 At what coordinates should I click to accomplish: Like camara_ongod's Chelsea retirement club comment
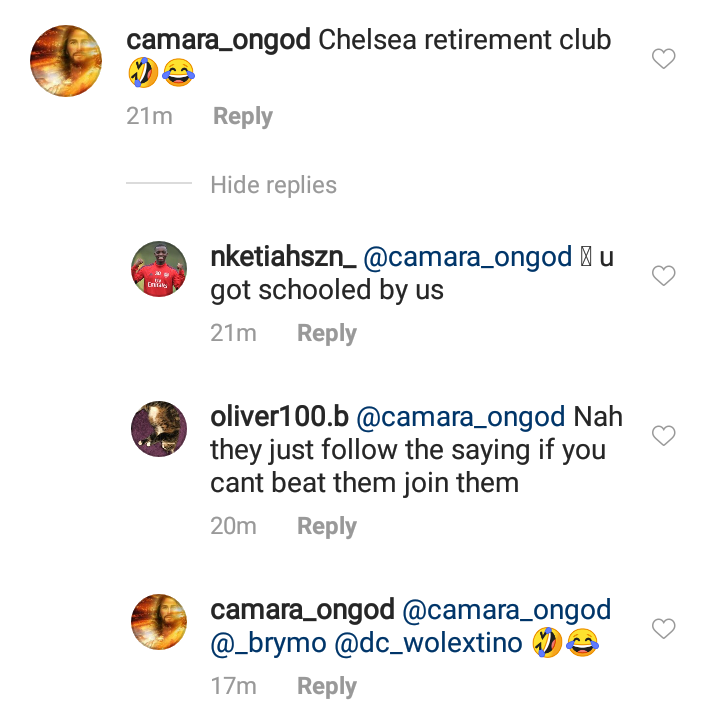click(663, 59)
